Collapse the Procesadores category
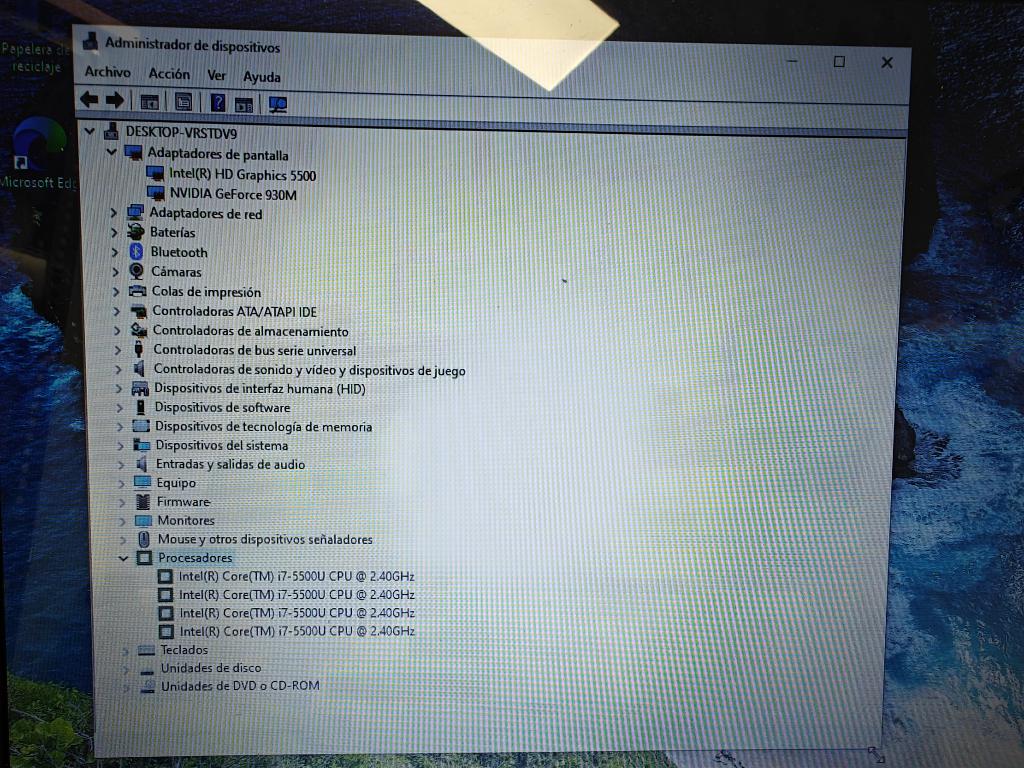 point(123,558)
